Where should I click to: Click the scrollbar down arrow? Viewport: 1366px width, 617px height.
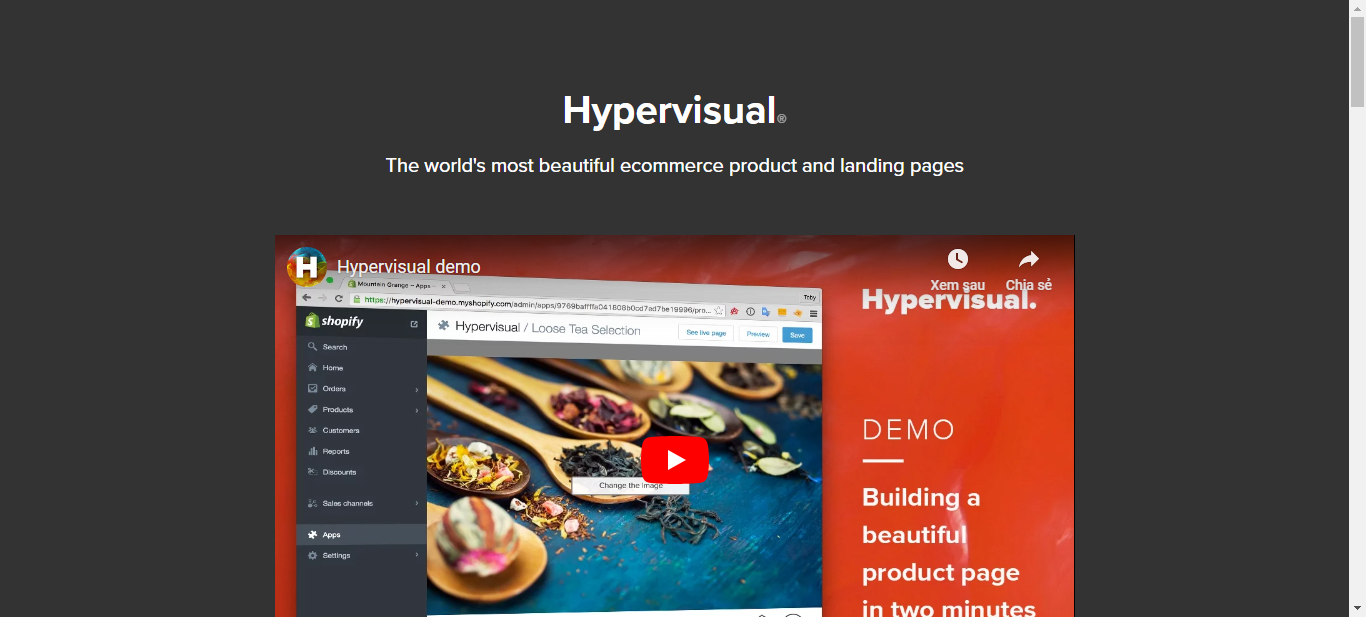click(1358, 609)
